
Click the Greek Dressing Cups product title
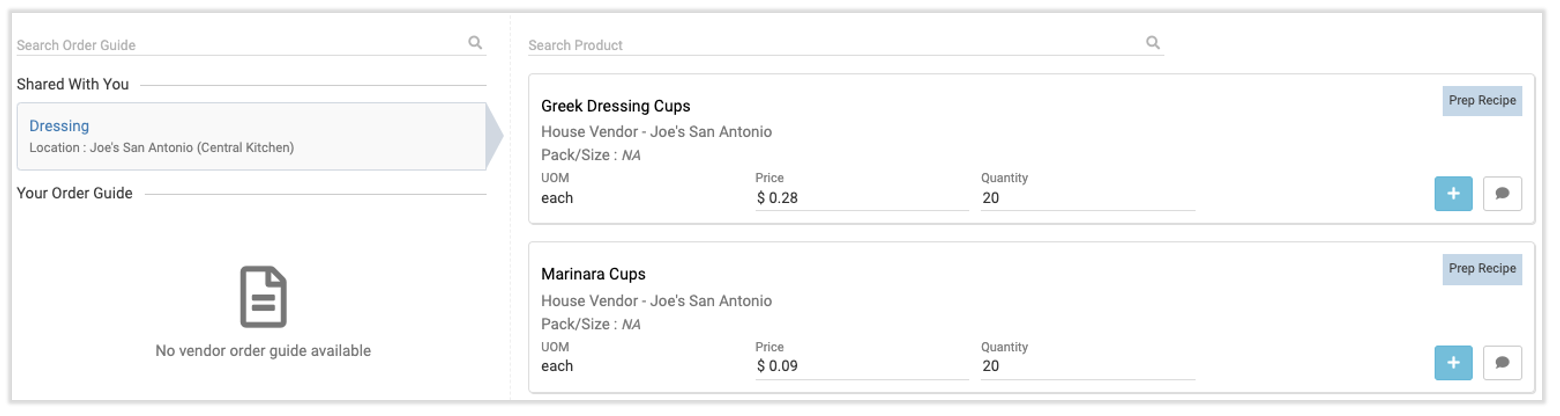pos(615,105)
